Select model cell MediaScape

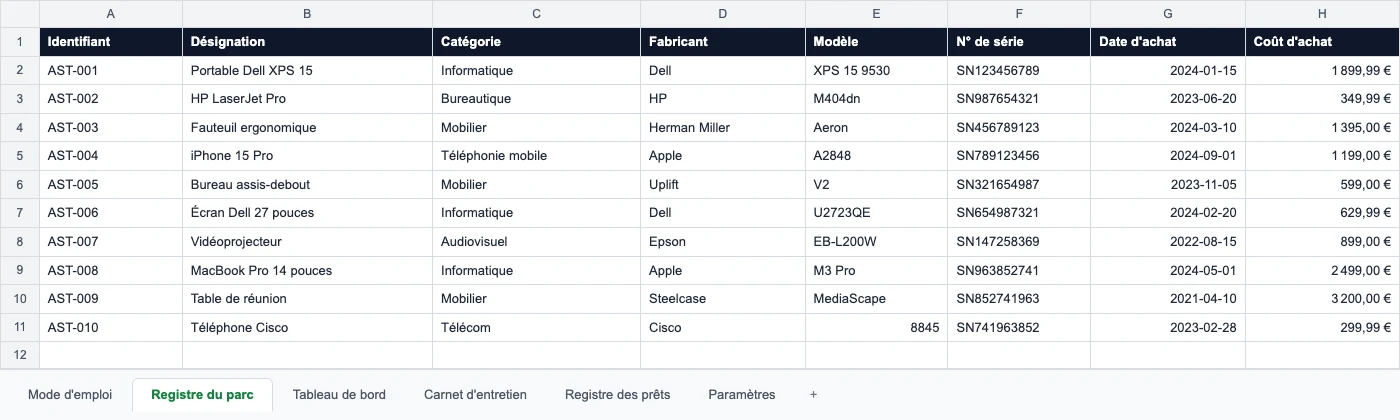pyautogui.click(x=877, y=299)
